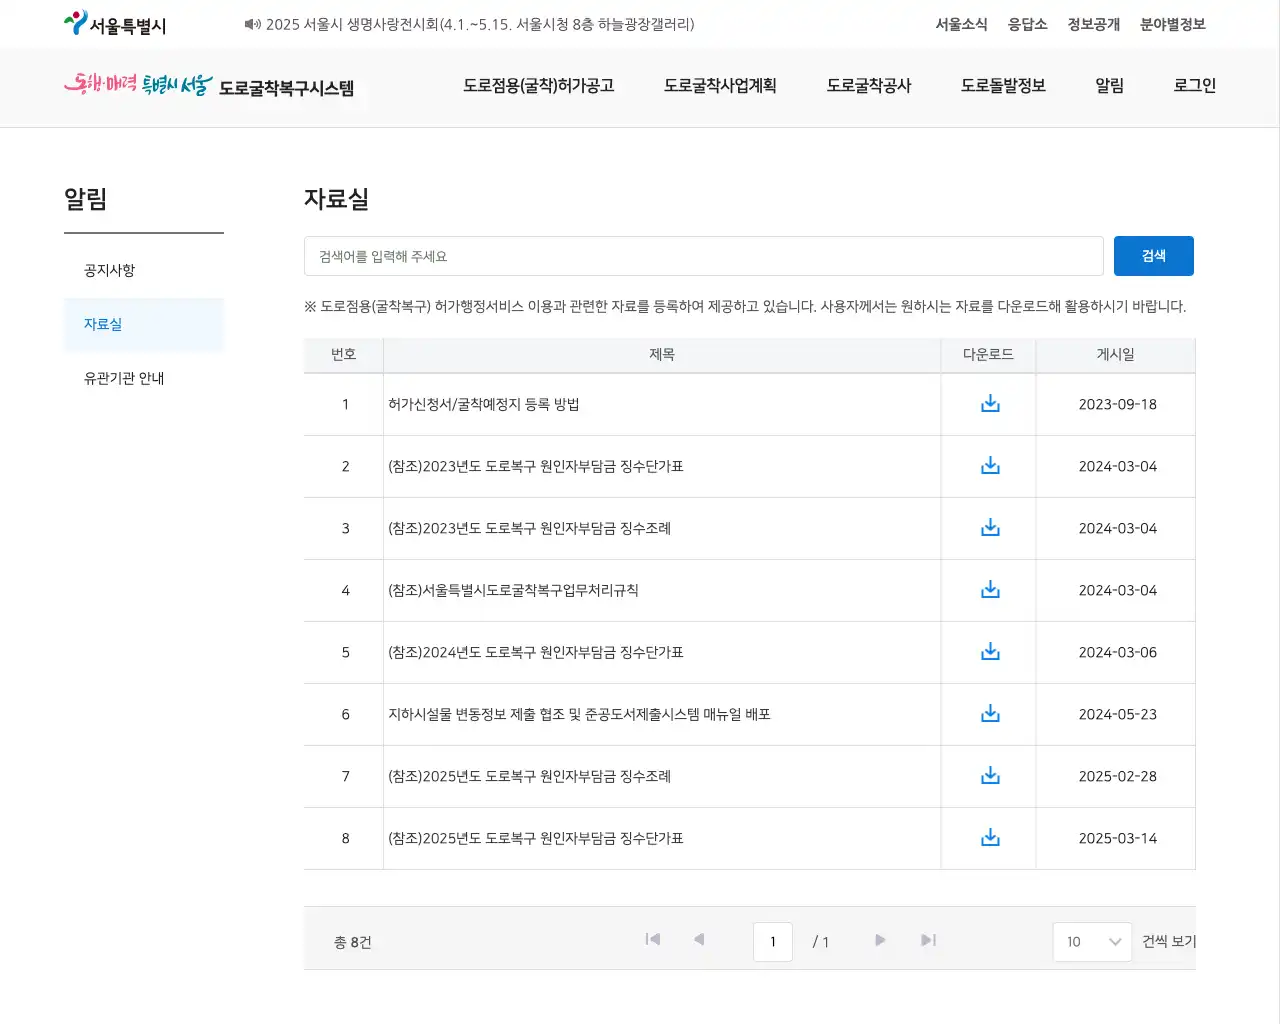Click download icon for 서울특별시도로굴착복구업무처리규칙
This screenshot has height=1024, width=1280.
tap(990, 590)
